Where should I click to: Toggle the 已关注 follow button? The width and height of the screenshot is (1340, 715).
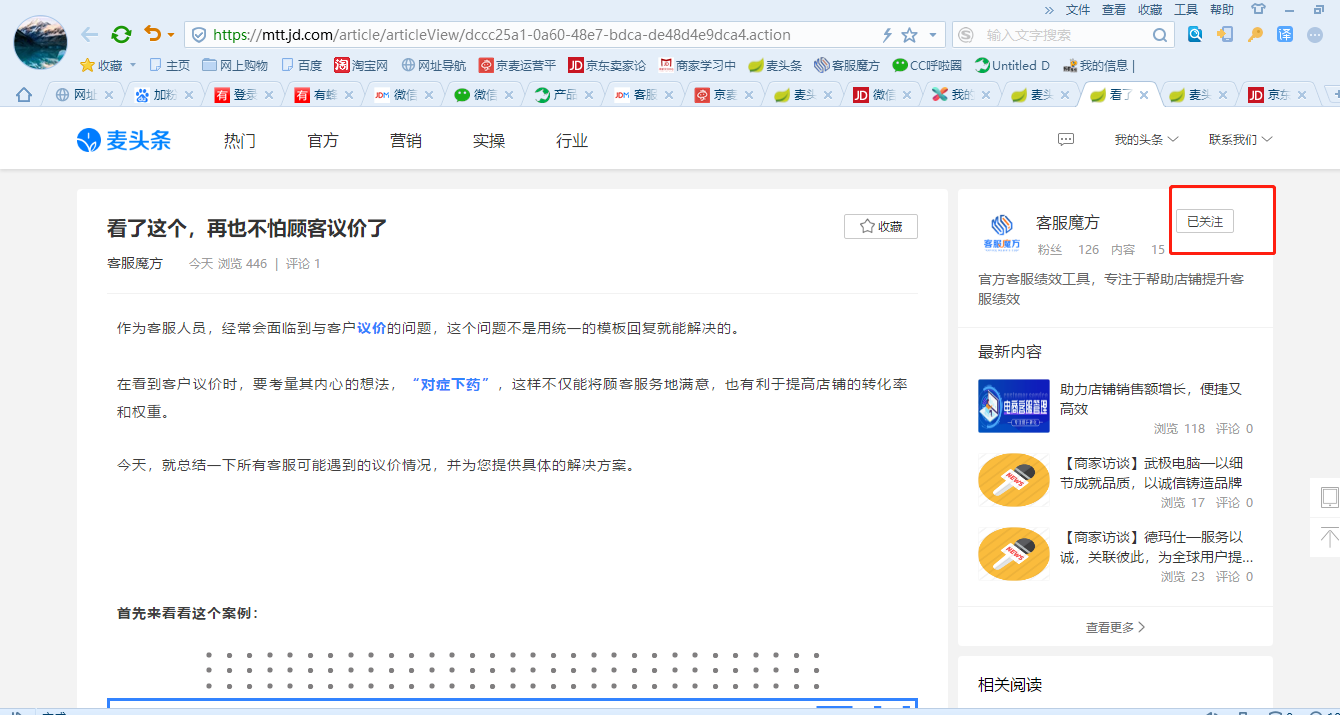pos(1205,222)
